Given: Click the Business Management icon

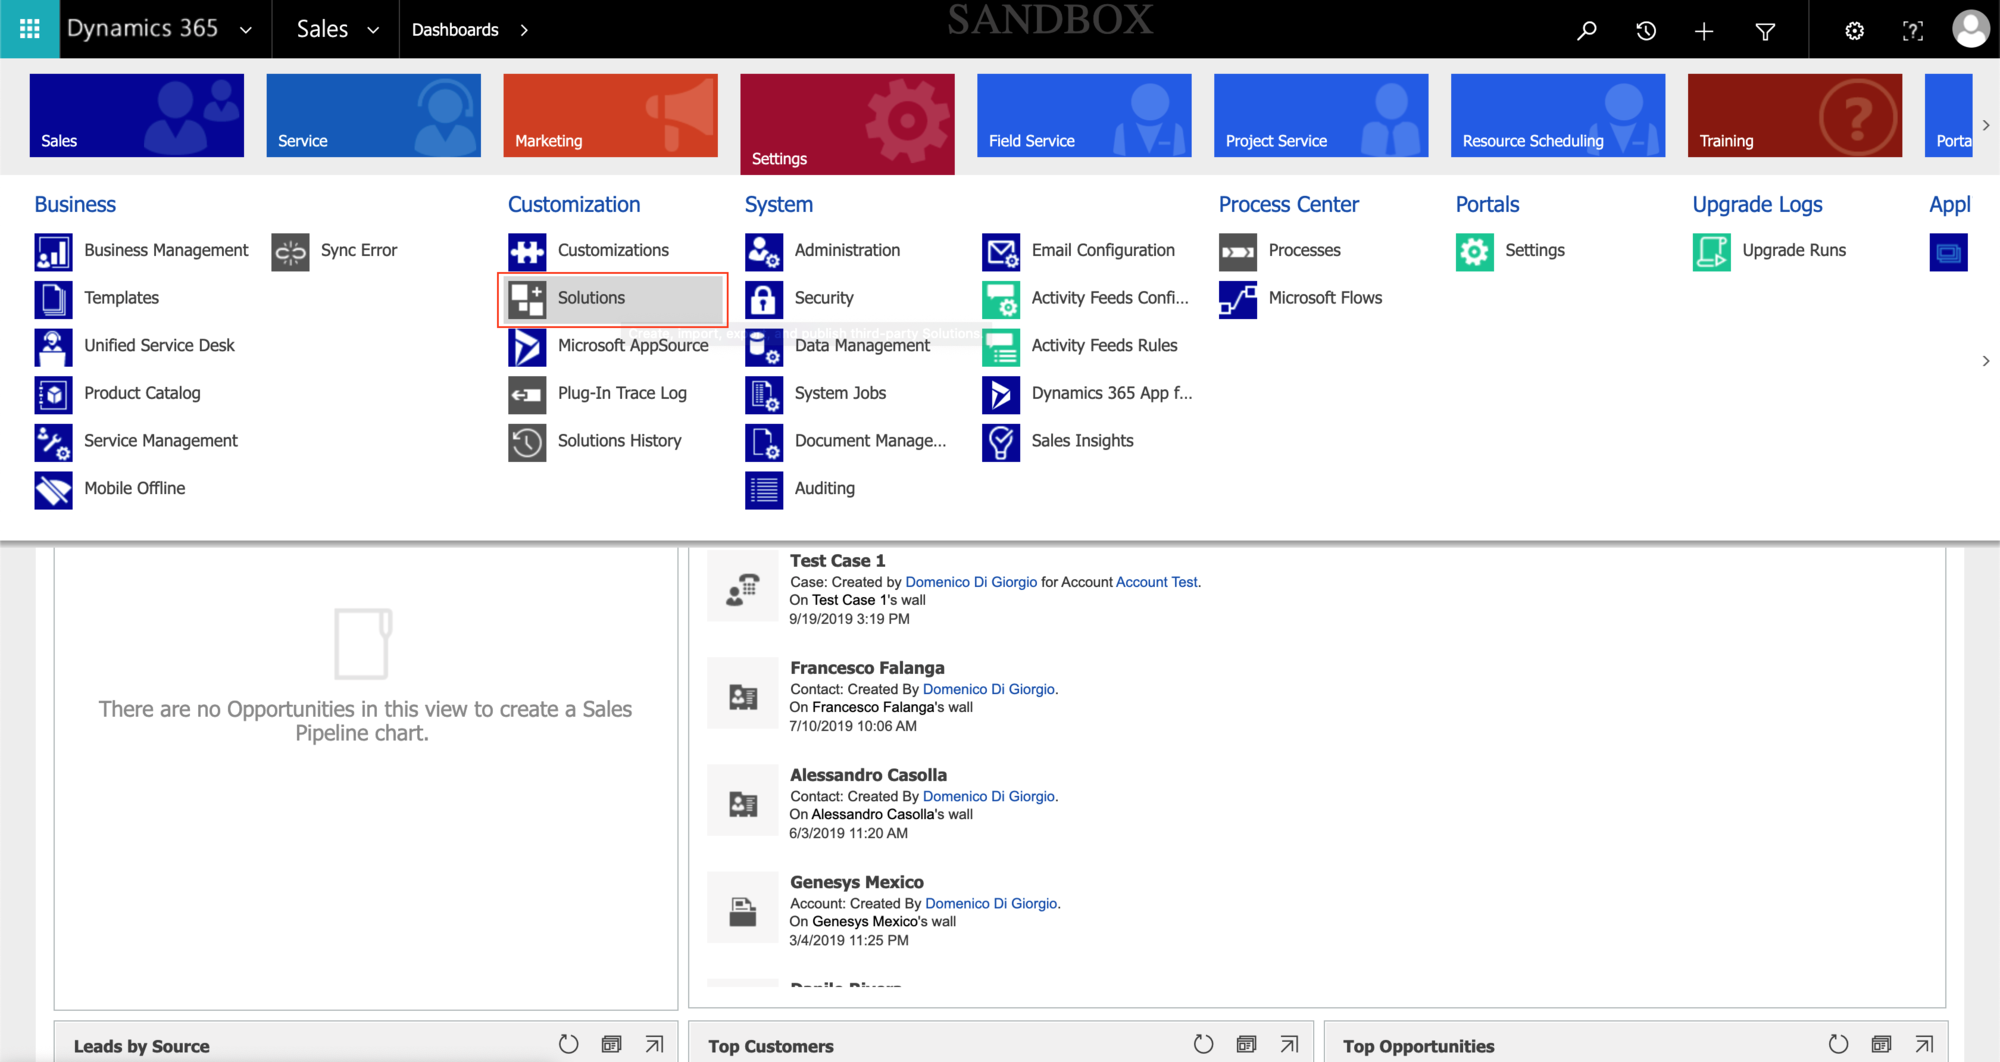Looking at the screenshot, I should click(x=53, y=252).
